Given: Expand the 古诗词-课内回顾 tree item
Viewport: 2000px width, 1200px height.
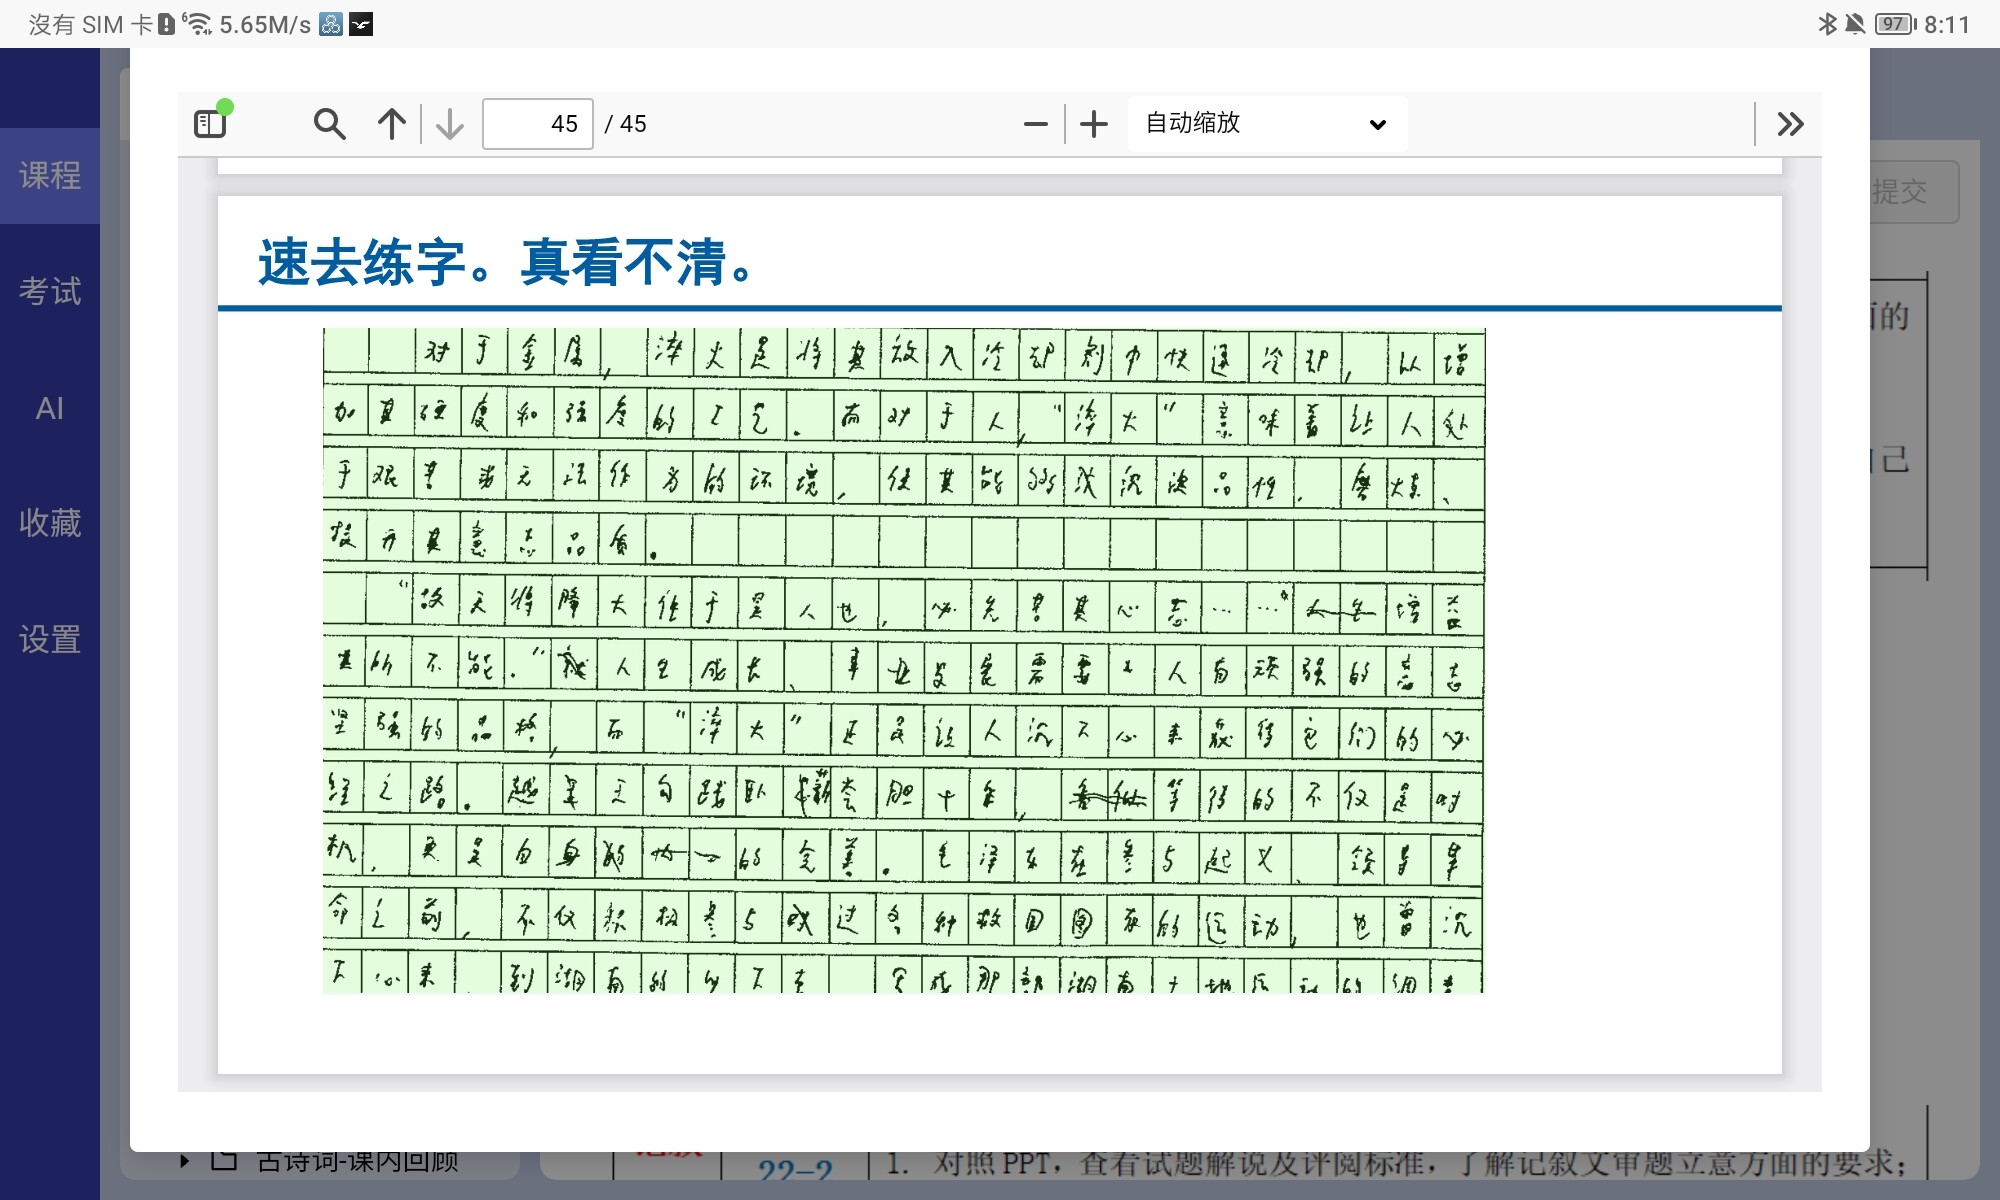Looking at the screenshot, I should point(185,1161).
